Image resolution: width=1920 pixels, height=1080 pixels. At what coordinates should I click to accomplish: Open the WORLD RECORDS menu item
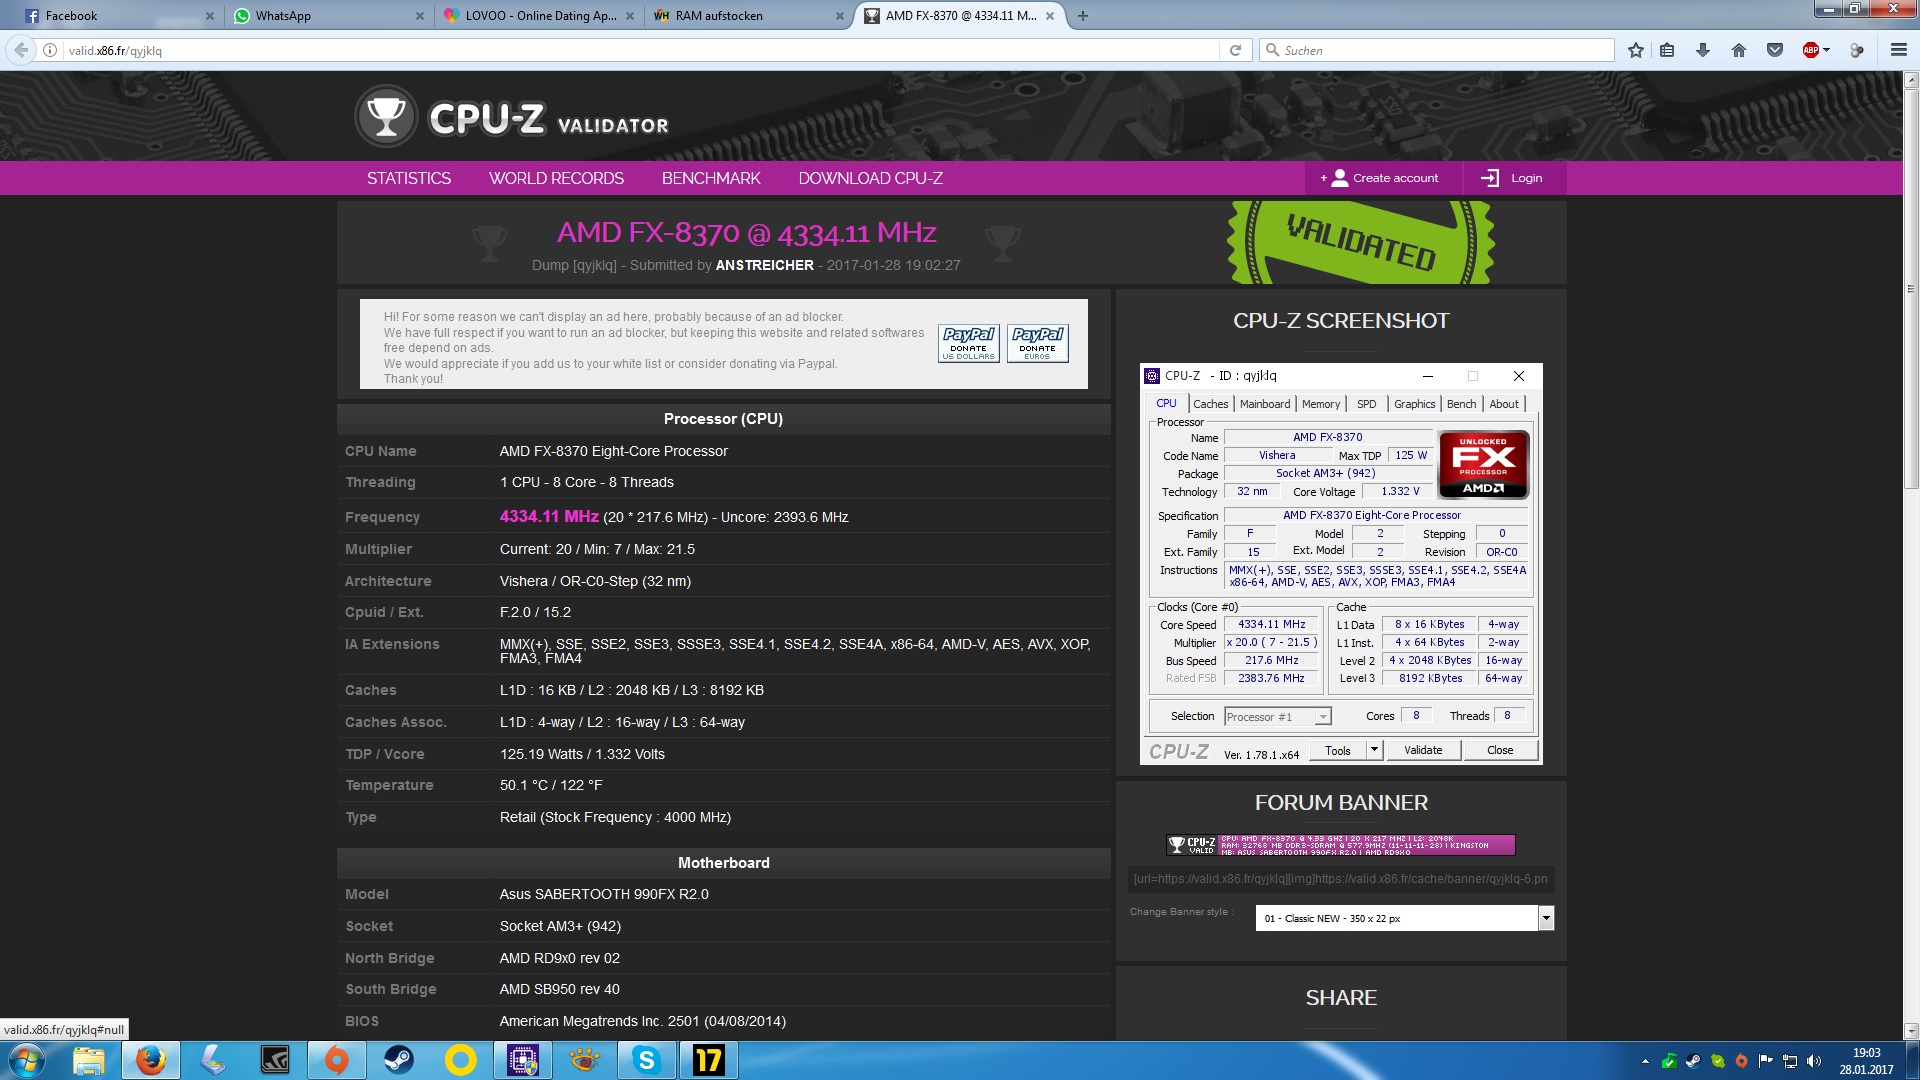click(x=556, y=178)
